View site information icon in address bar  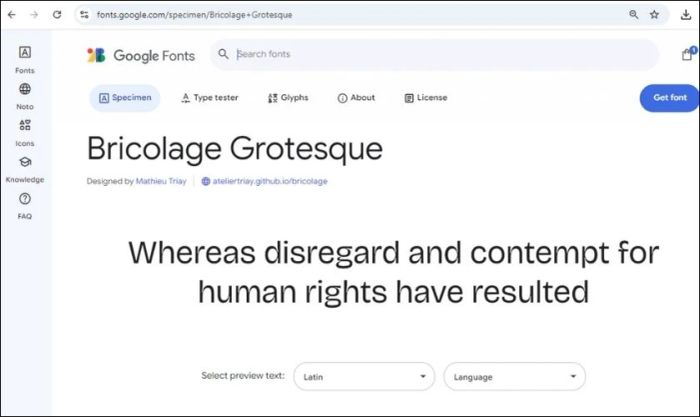84,15
